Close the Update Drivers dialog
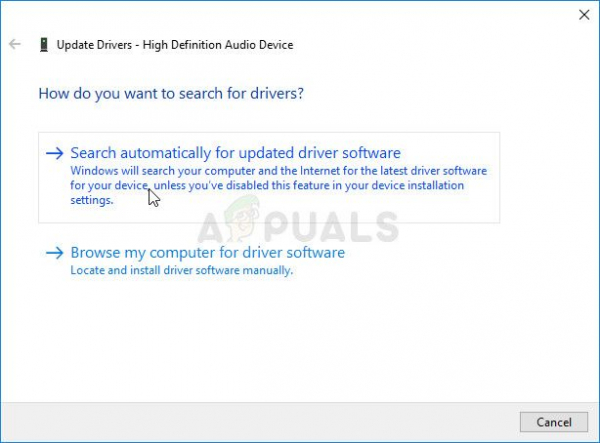600x443 pixels. point(584,15)
